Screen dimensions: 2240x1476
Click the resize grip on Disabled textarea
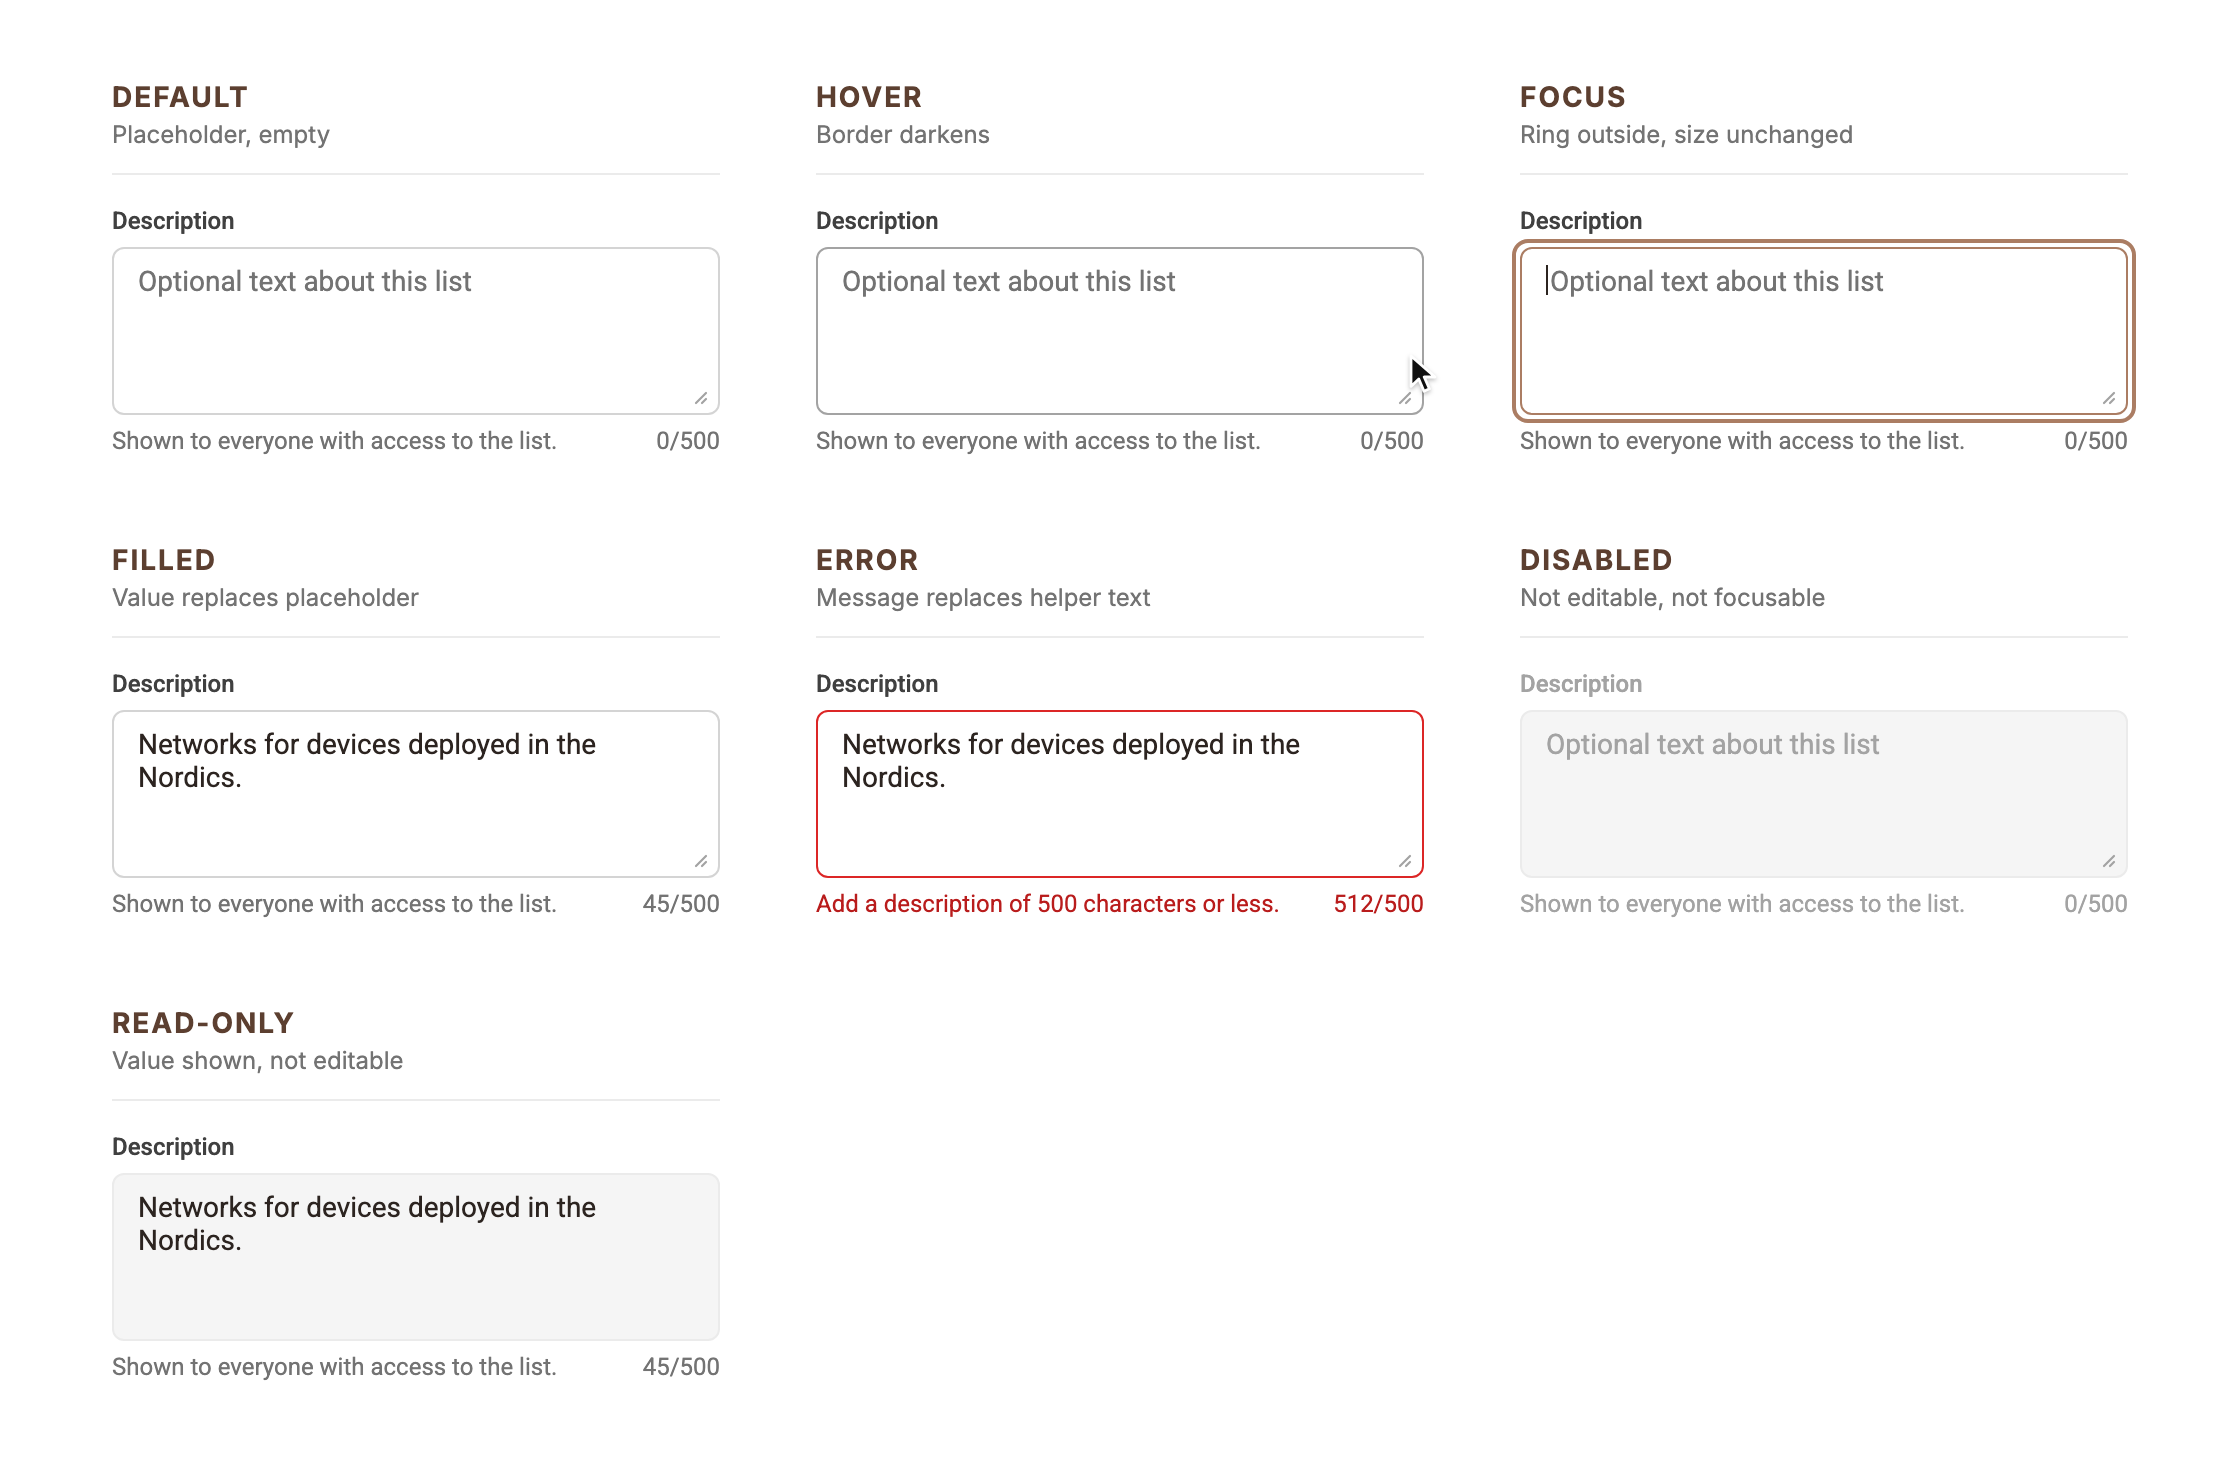click(2109, 861)
